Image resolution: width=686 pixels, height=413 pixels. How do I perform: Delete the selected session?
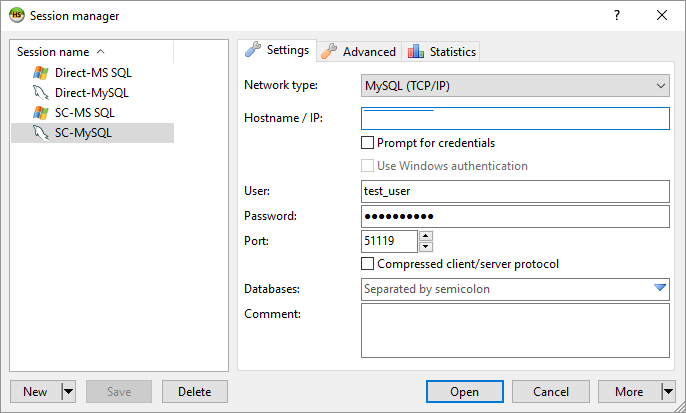point(194,391)
